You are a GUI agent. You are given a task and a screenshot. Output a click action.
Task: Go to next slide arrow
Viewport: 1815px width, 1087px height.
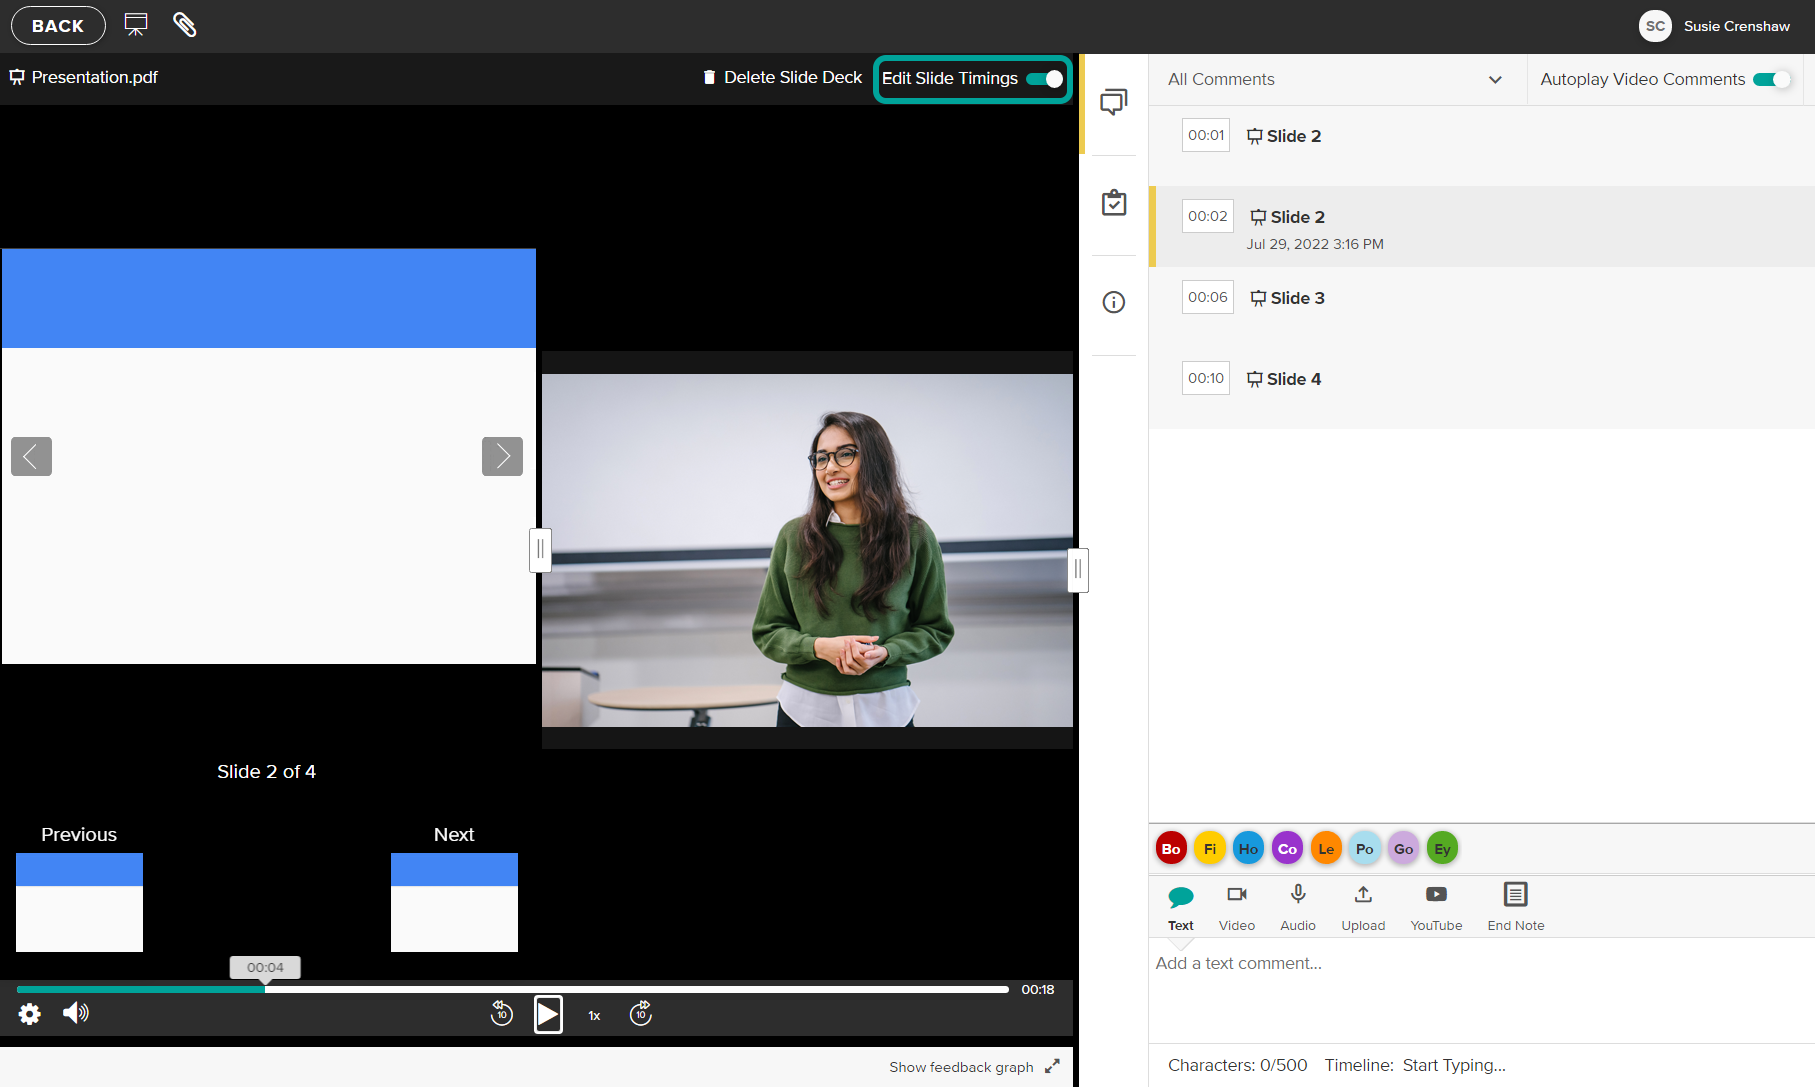(x=502, y=457)
